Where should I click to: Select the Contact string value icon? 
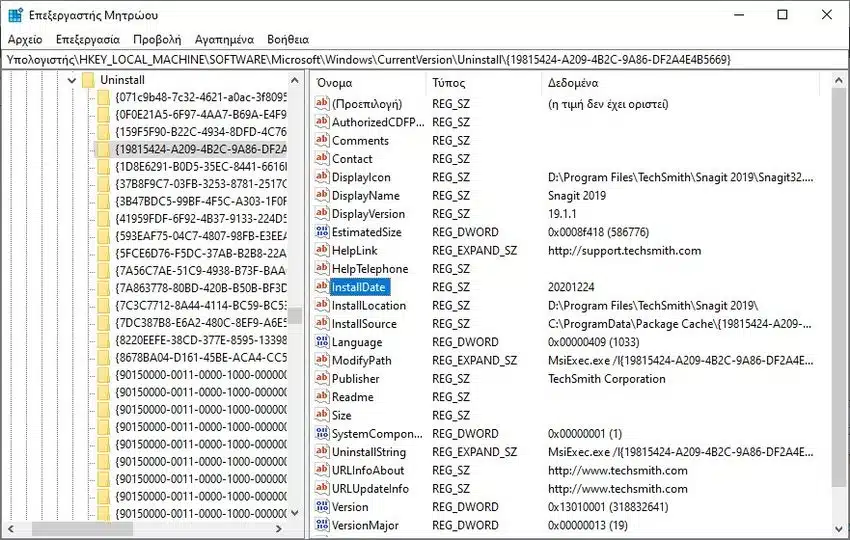click(322, 159)
